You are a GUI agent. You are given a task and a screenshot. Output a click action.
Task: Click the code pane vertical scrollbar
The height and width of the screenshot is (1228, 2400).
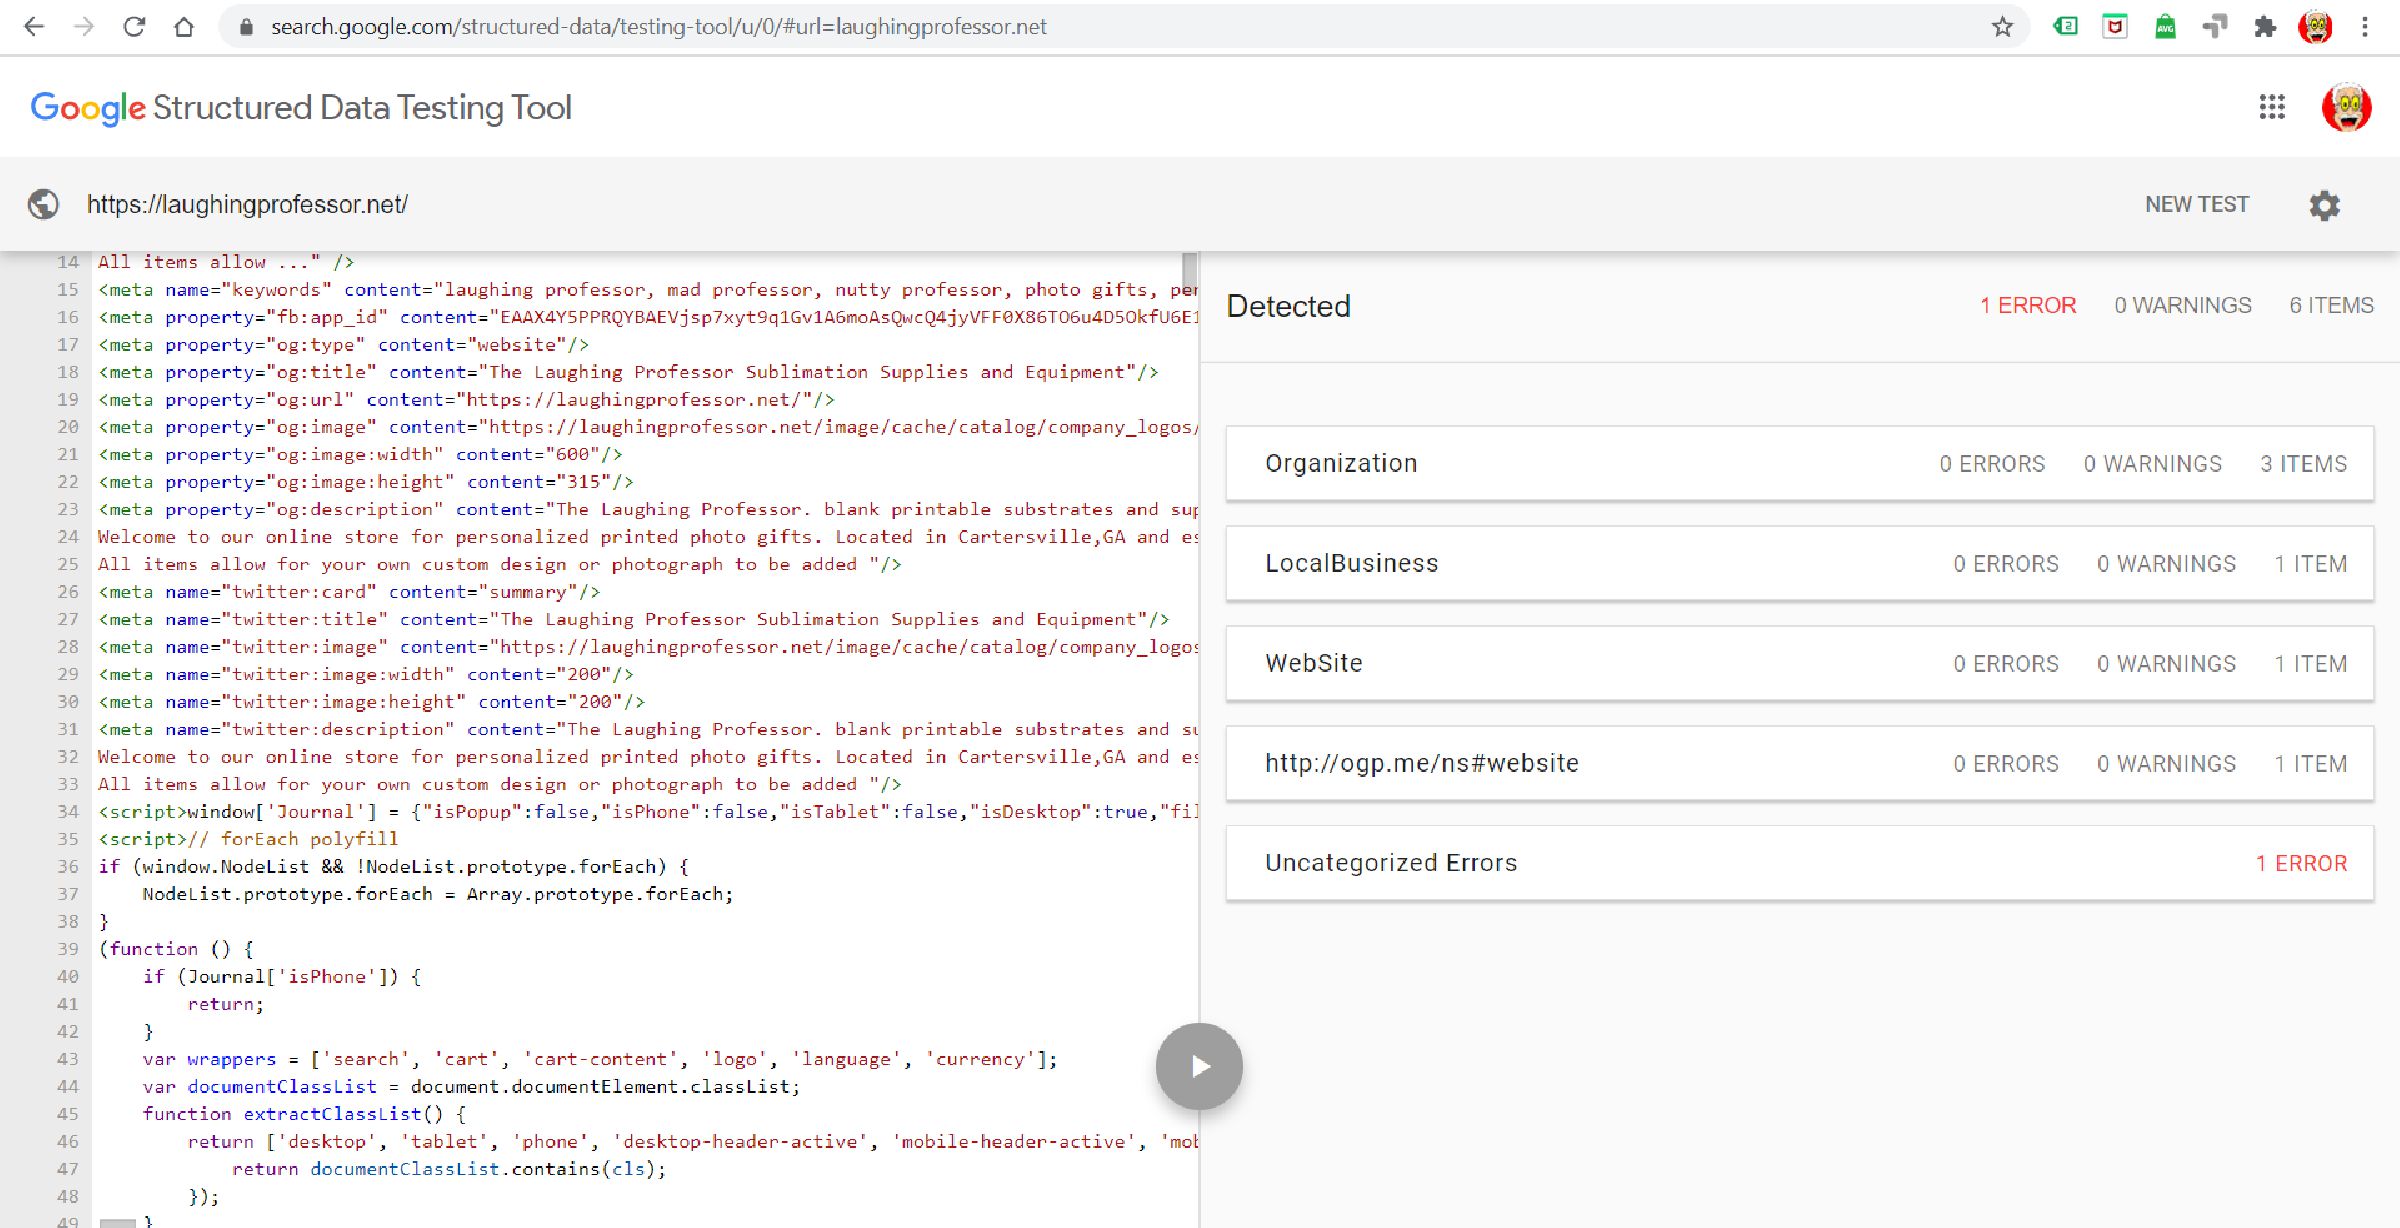click(1189, 271)
